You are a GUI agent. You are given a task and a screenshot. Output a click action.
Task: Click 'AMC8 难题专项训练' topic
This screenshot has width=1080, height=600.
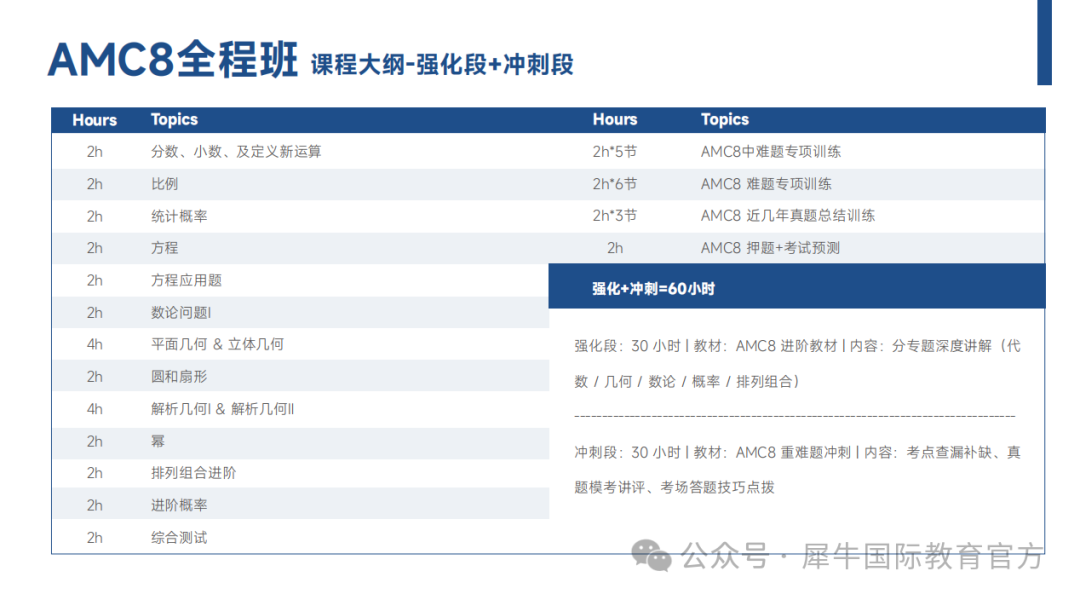[766, 184]
